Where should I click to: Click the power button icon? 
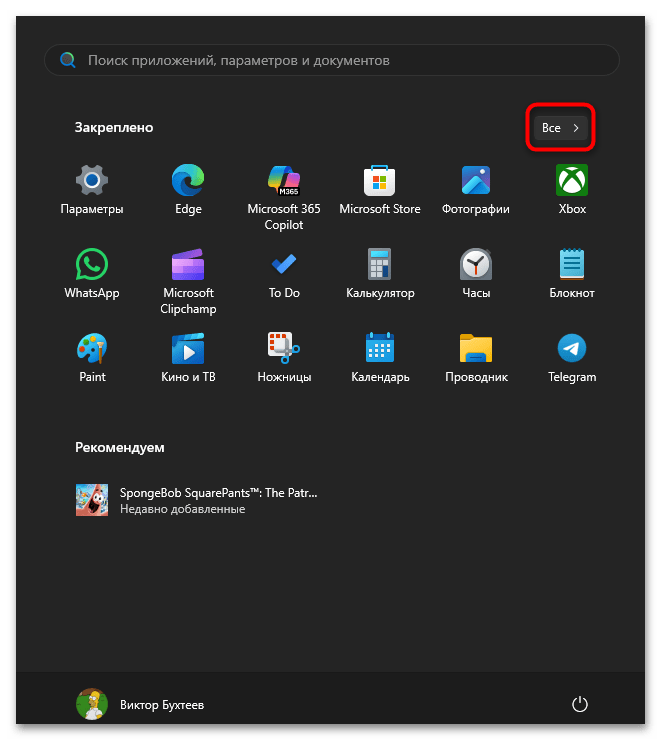point(579,704)
